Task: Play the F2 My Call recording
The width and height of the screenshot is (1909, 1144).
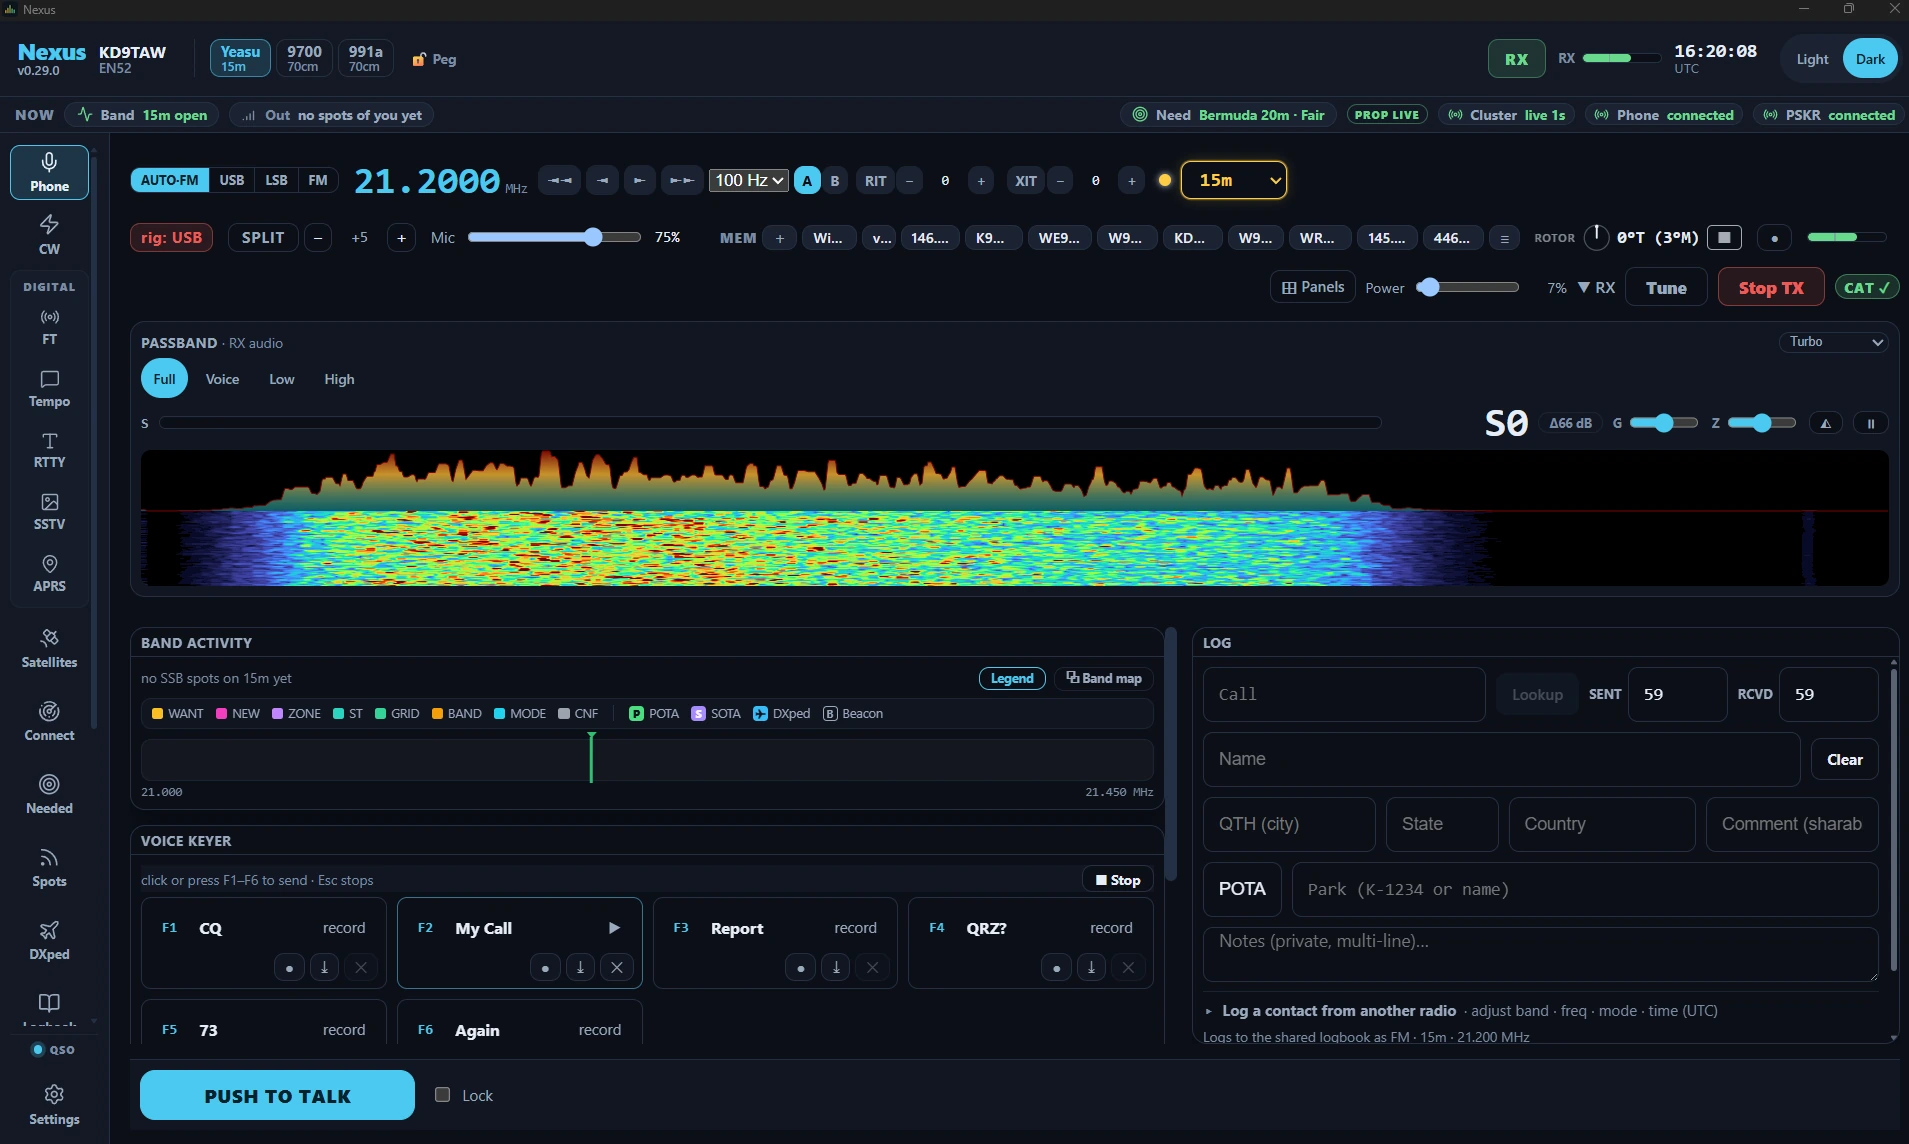Action: (614, 928)
